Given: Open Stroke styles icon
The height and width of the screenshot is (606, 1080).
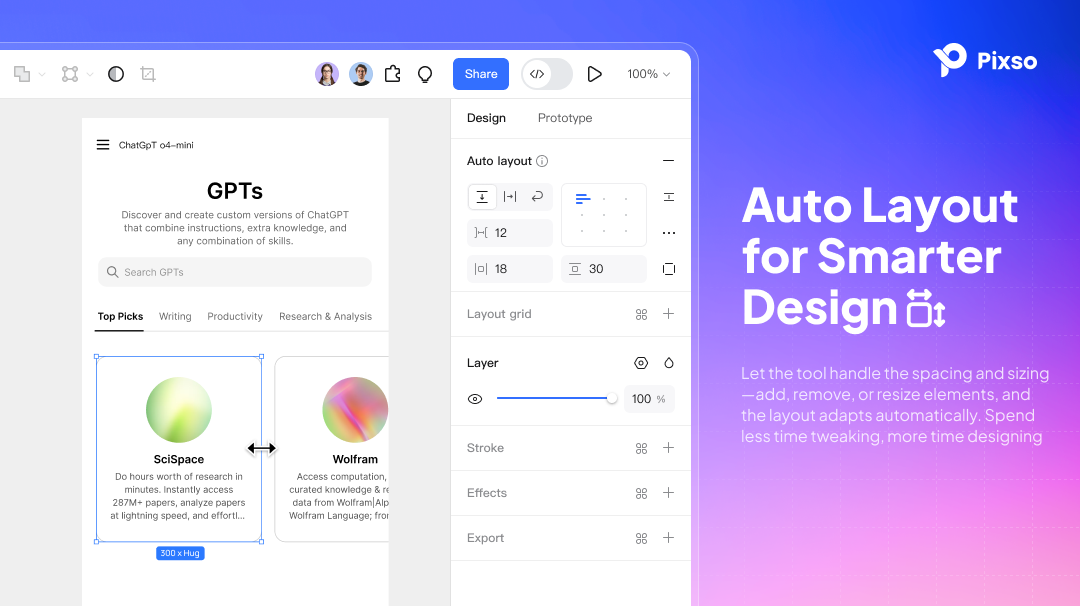Looking at the screenshot, I should (x=641, y=448).
